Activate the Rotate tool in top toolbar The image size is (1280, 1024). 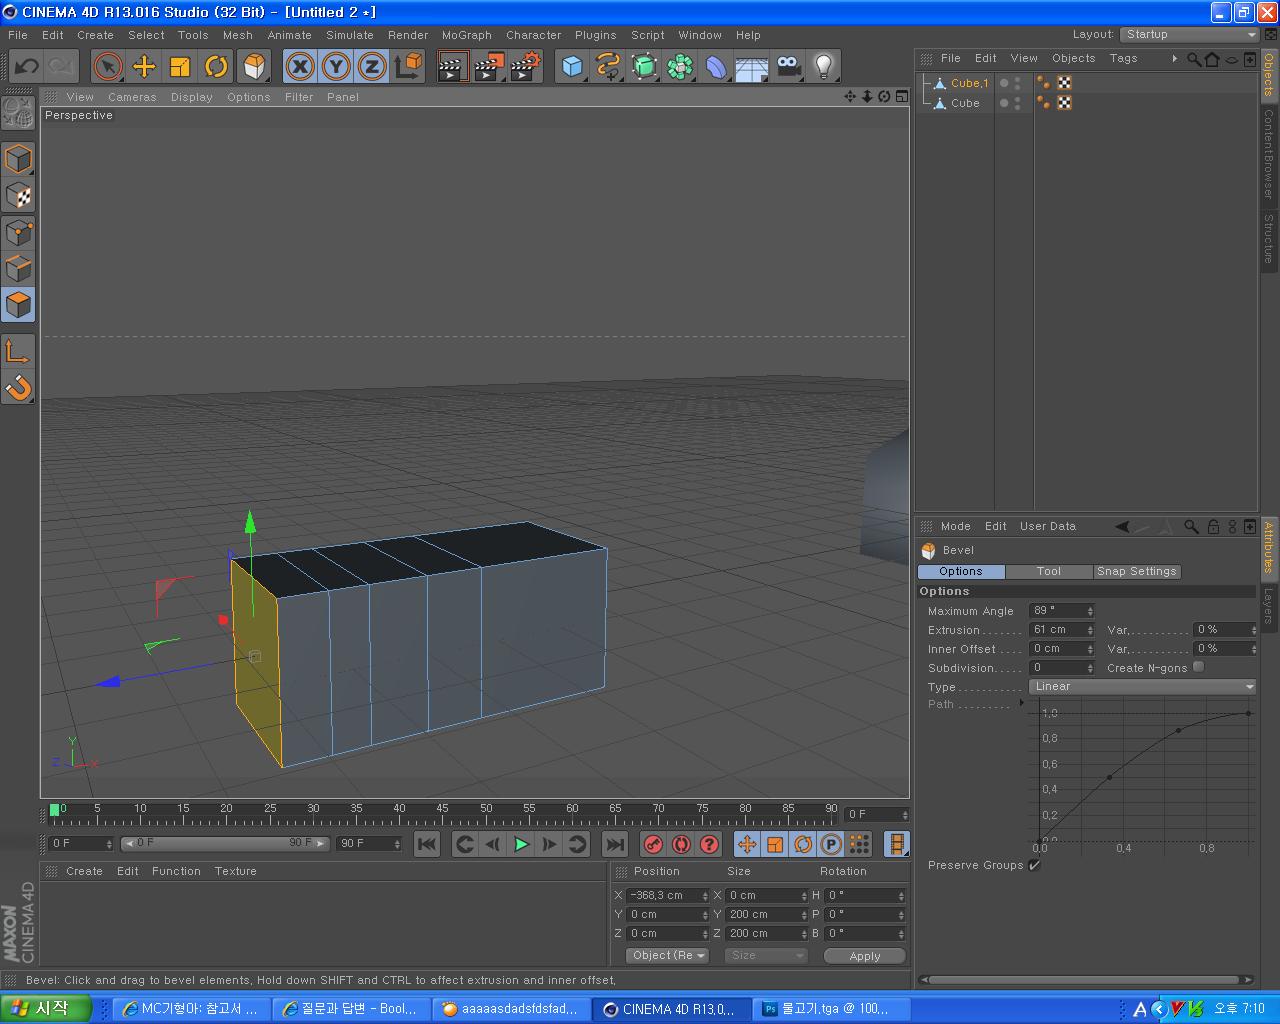216,67
